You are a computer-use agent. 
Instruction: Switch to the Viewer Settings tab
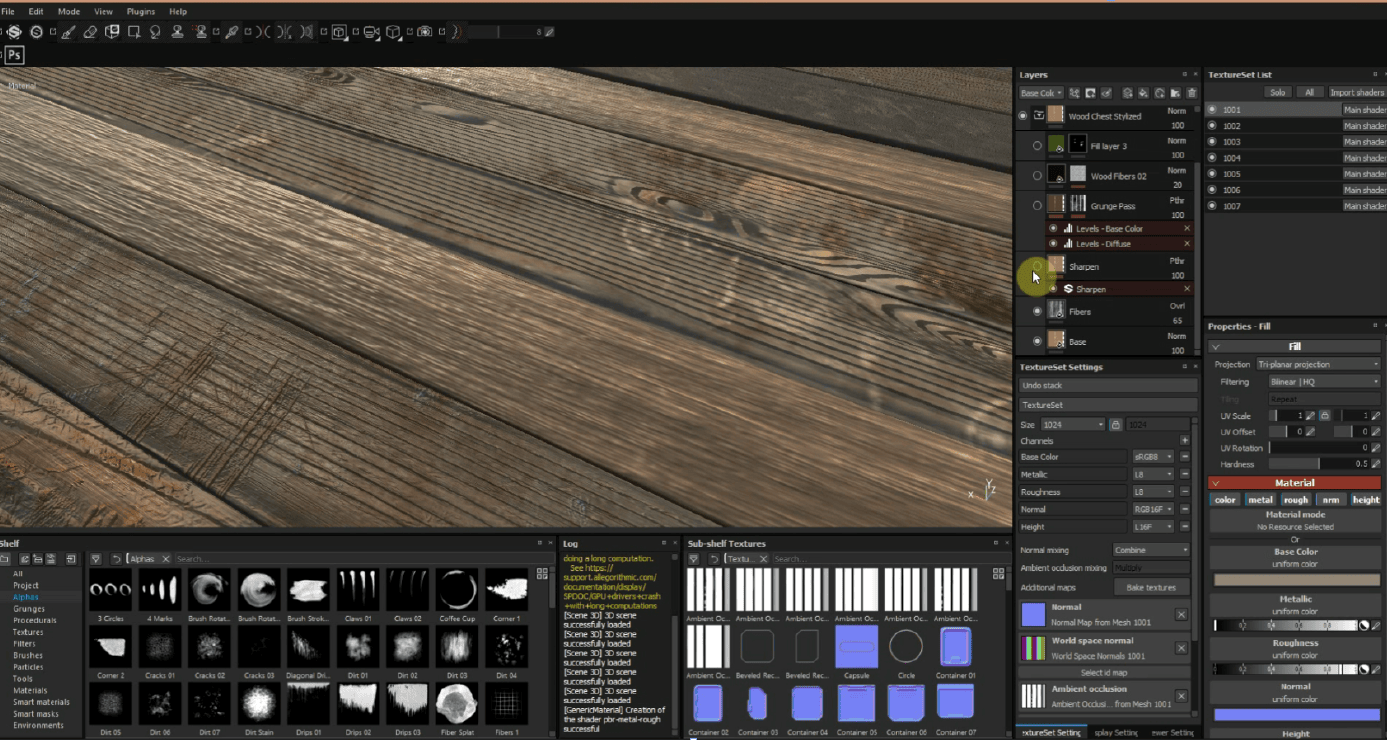[x=1171, y=733]
